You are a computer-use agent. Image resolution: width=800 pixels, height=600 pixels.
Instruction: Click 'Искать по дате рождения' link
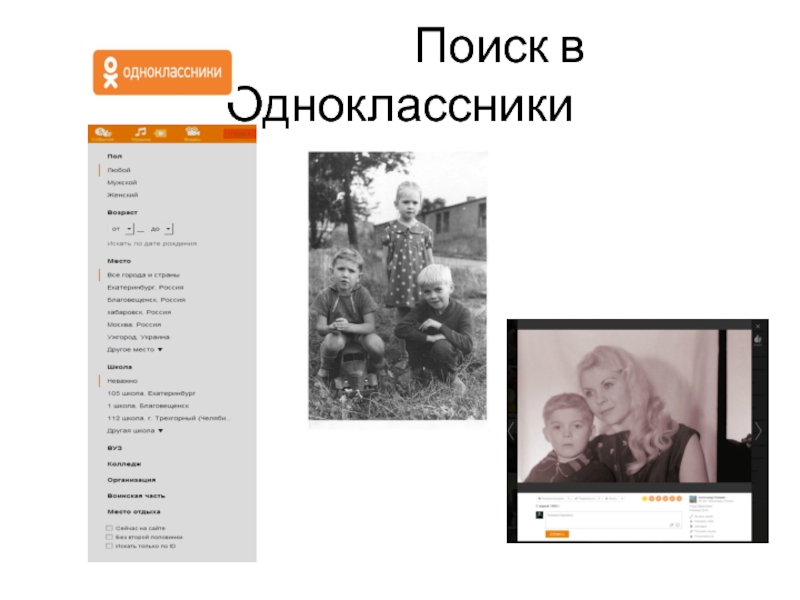[x=152, y=244]
